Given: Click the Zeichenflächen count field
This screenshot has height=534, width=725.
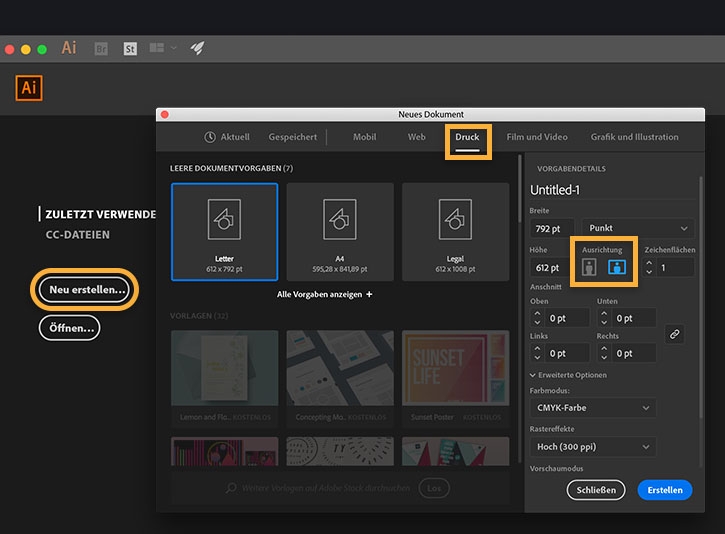Looking at the screenshot, I should point(675,268).
